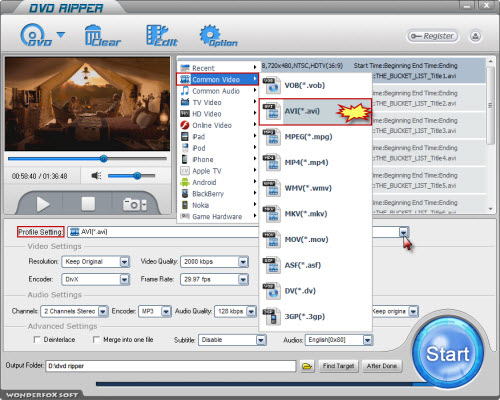Open the Common Audio category
Screen dimensions: 500x400
tap(218, 91)
